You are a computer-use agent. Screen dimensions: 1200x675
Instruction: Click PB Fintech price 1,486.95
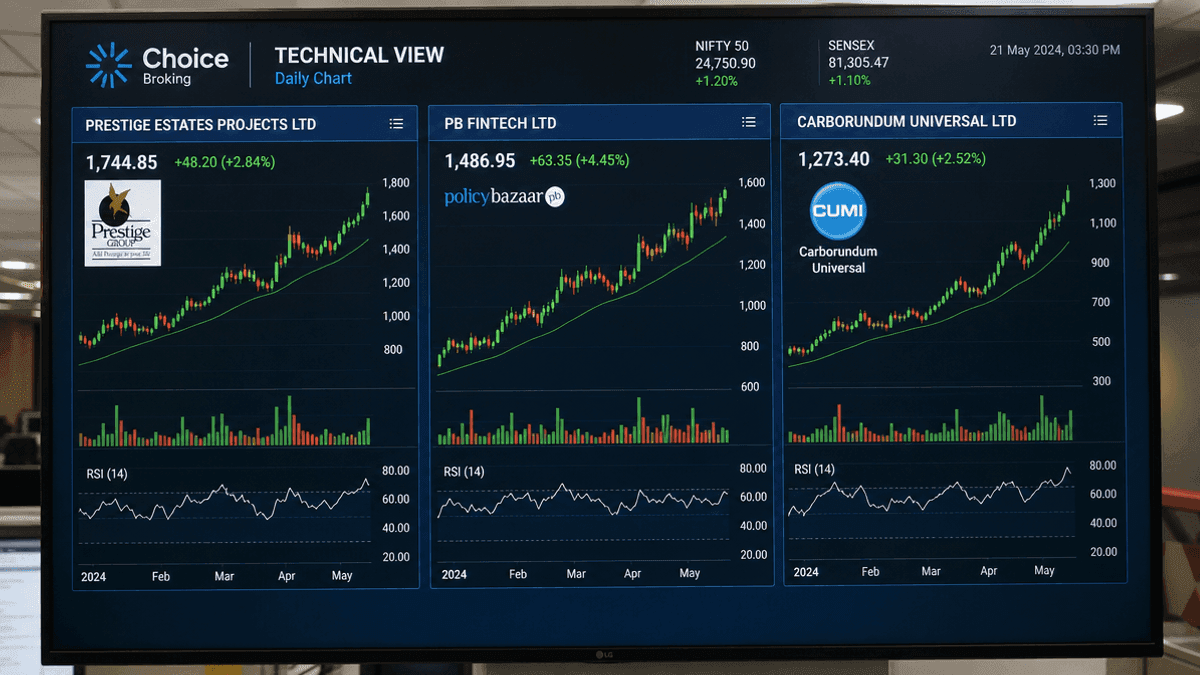(x=480, y=161)
